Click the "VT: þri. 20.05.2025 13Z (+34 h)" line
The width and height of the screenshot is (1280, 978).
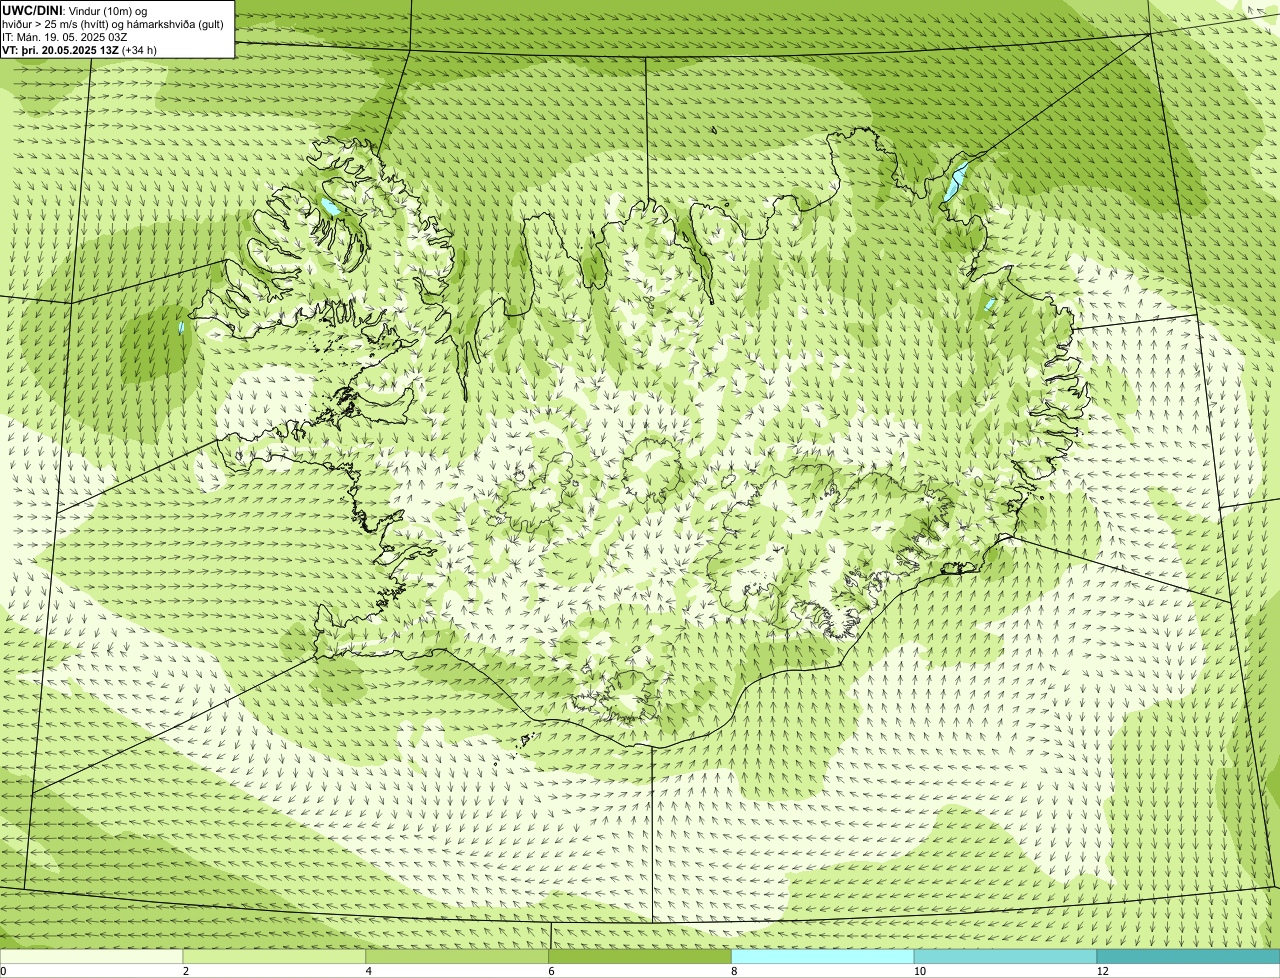coord(80,50)
